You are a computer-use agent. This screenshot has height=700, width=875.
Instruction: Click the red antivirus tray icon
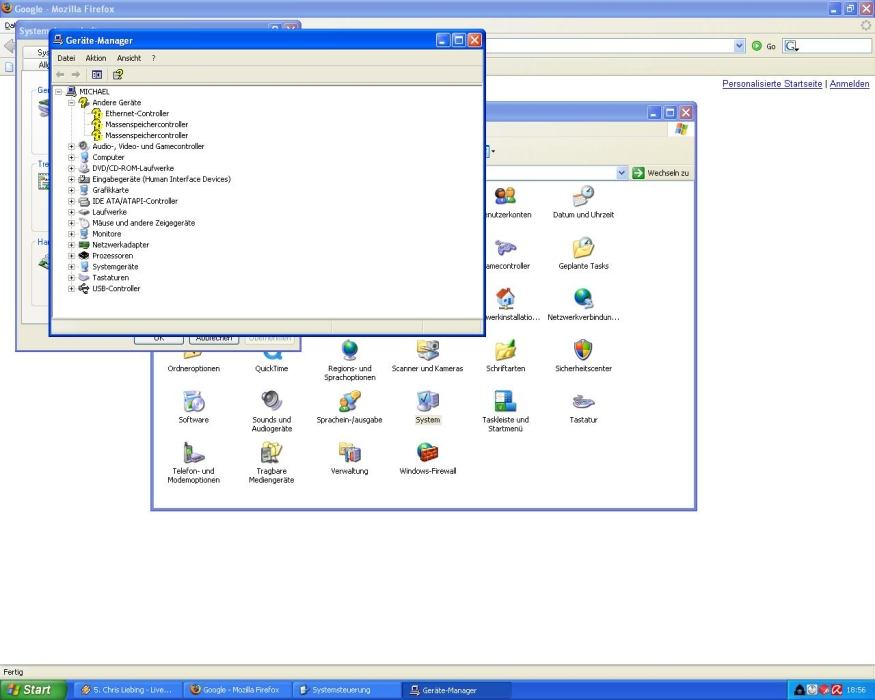[836, 690]
